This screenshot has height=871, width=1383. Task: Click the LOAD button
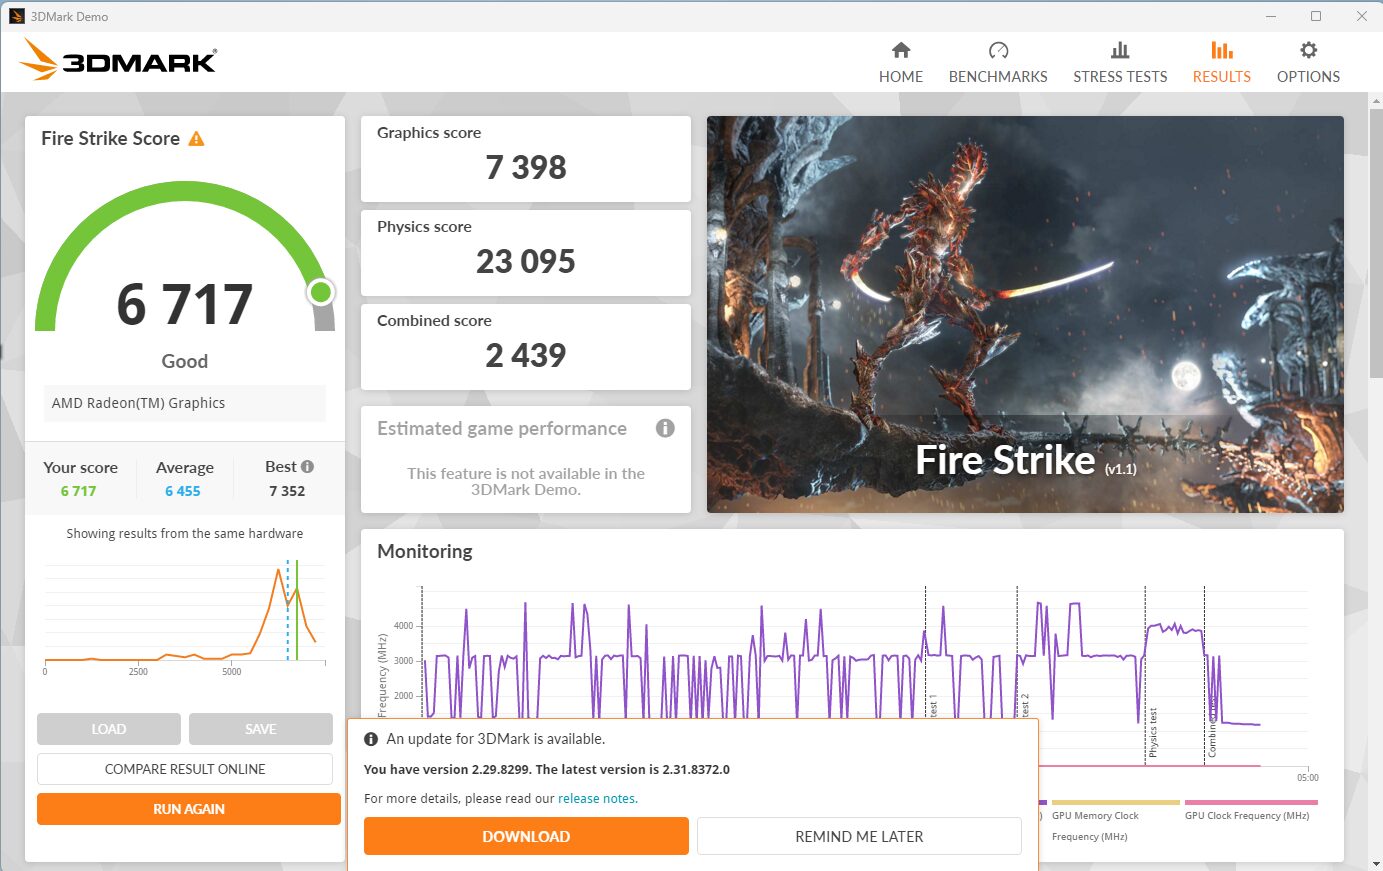click(x=109, y=729)
